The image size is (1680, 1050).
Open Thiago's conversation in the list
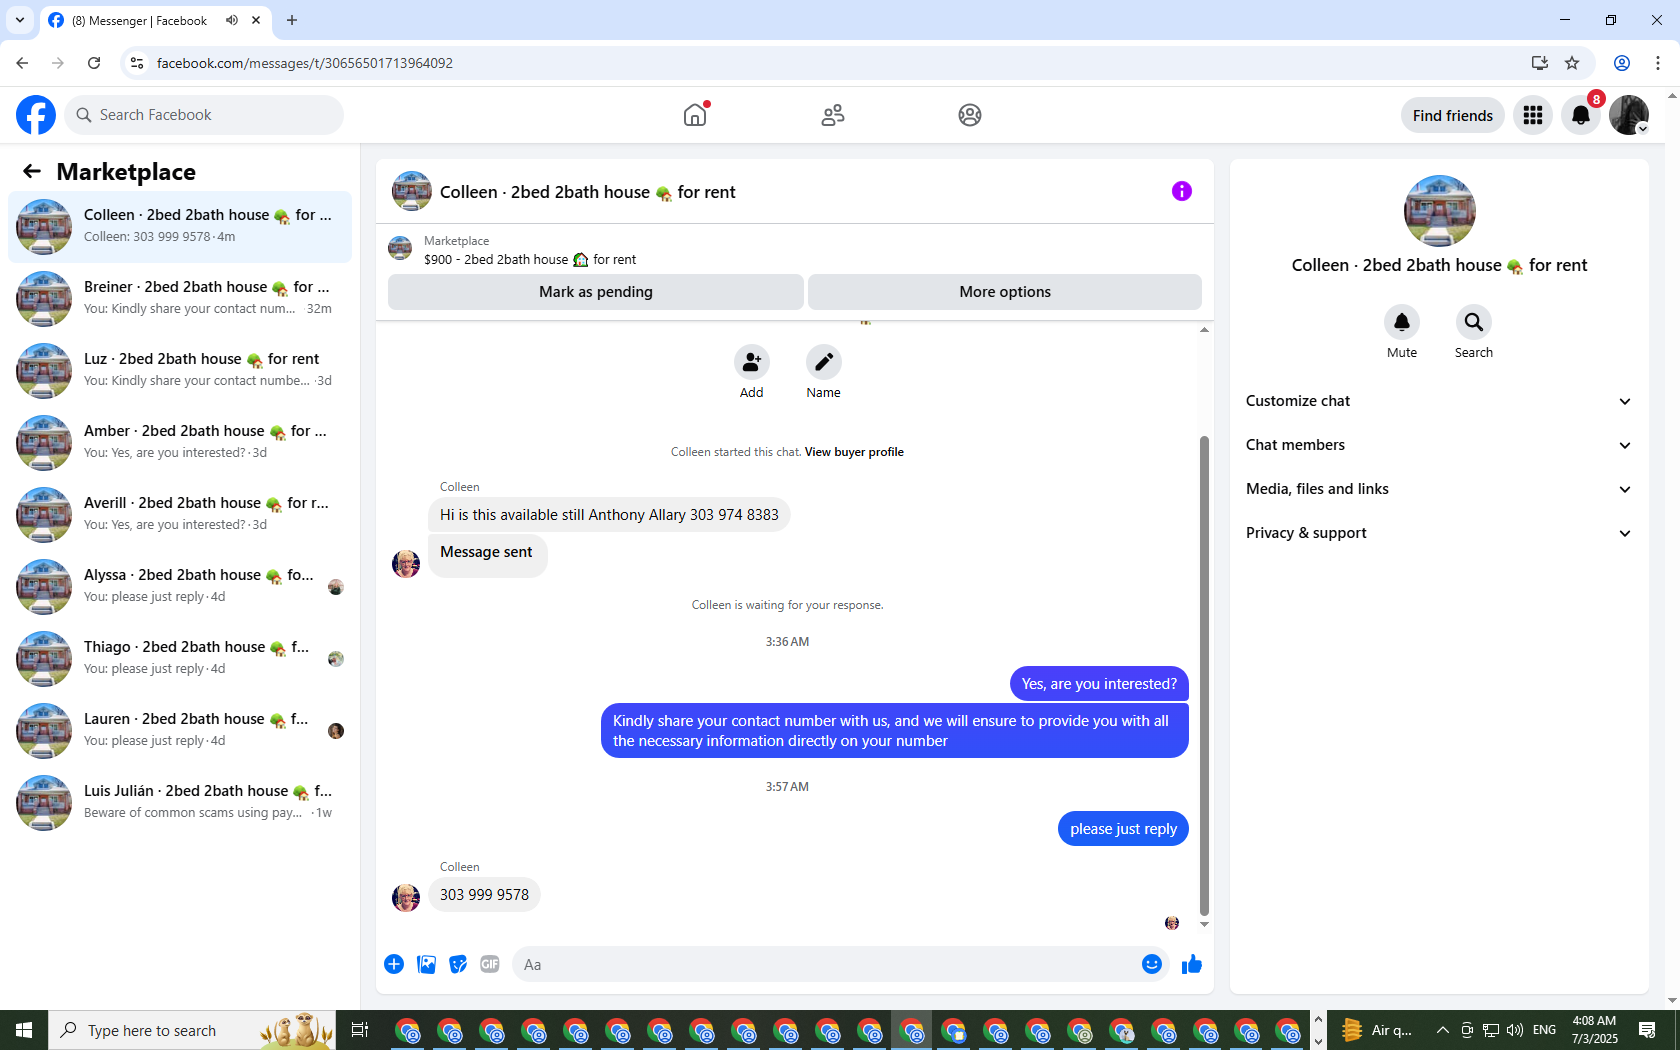point(180,659)
